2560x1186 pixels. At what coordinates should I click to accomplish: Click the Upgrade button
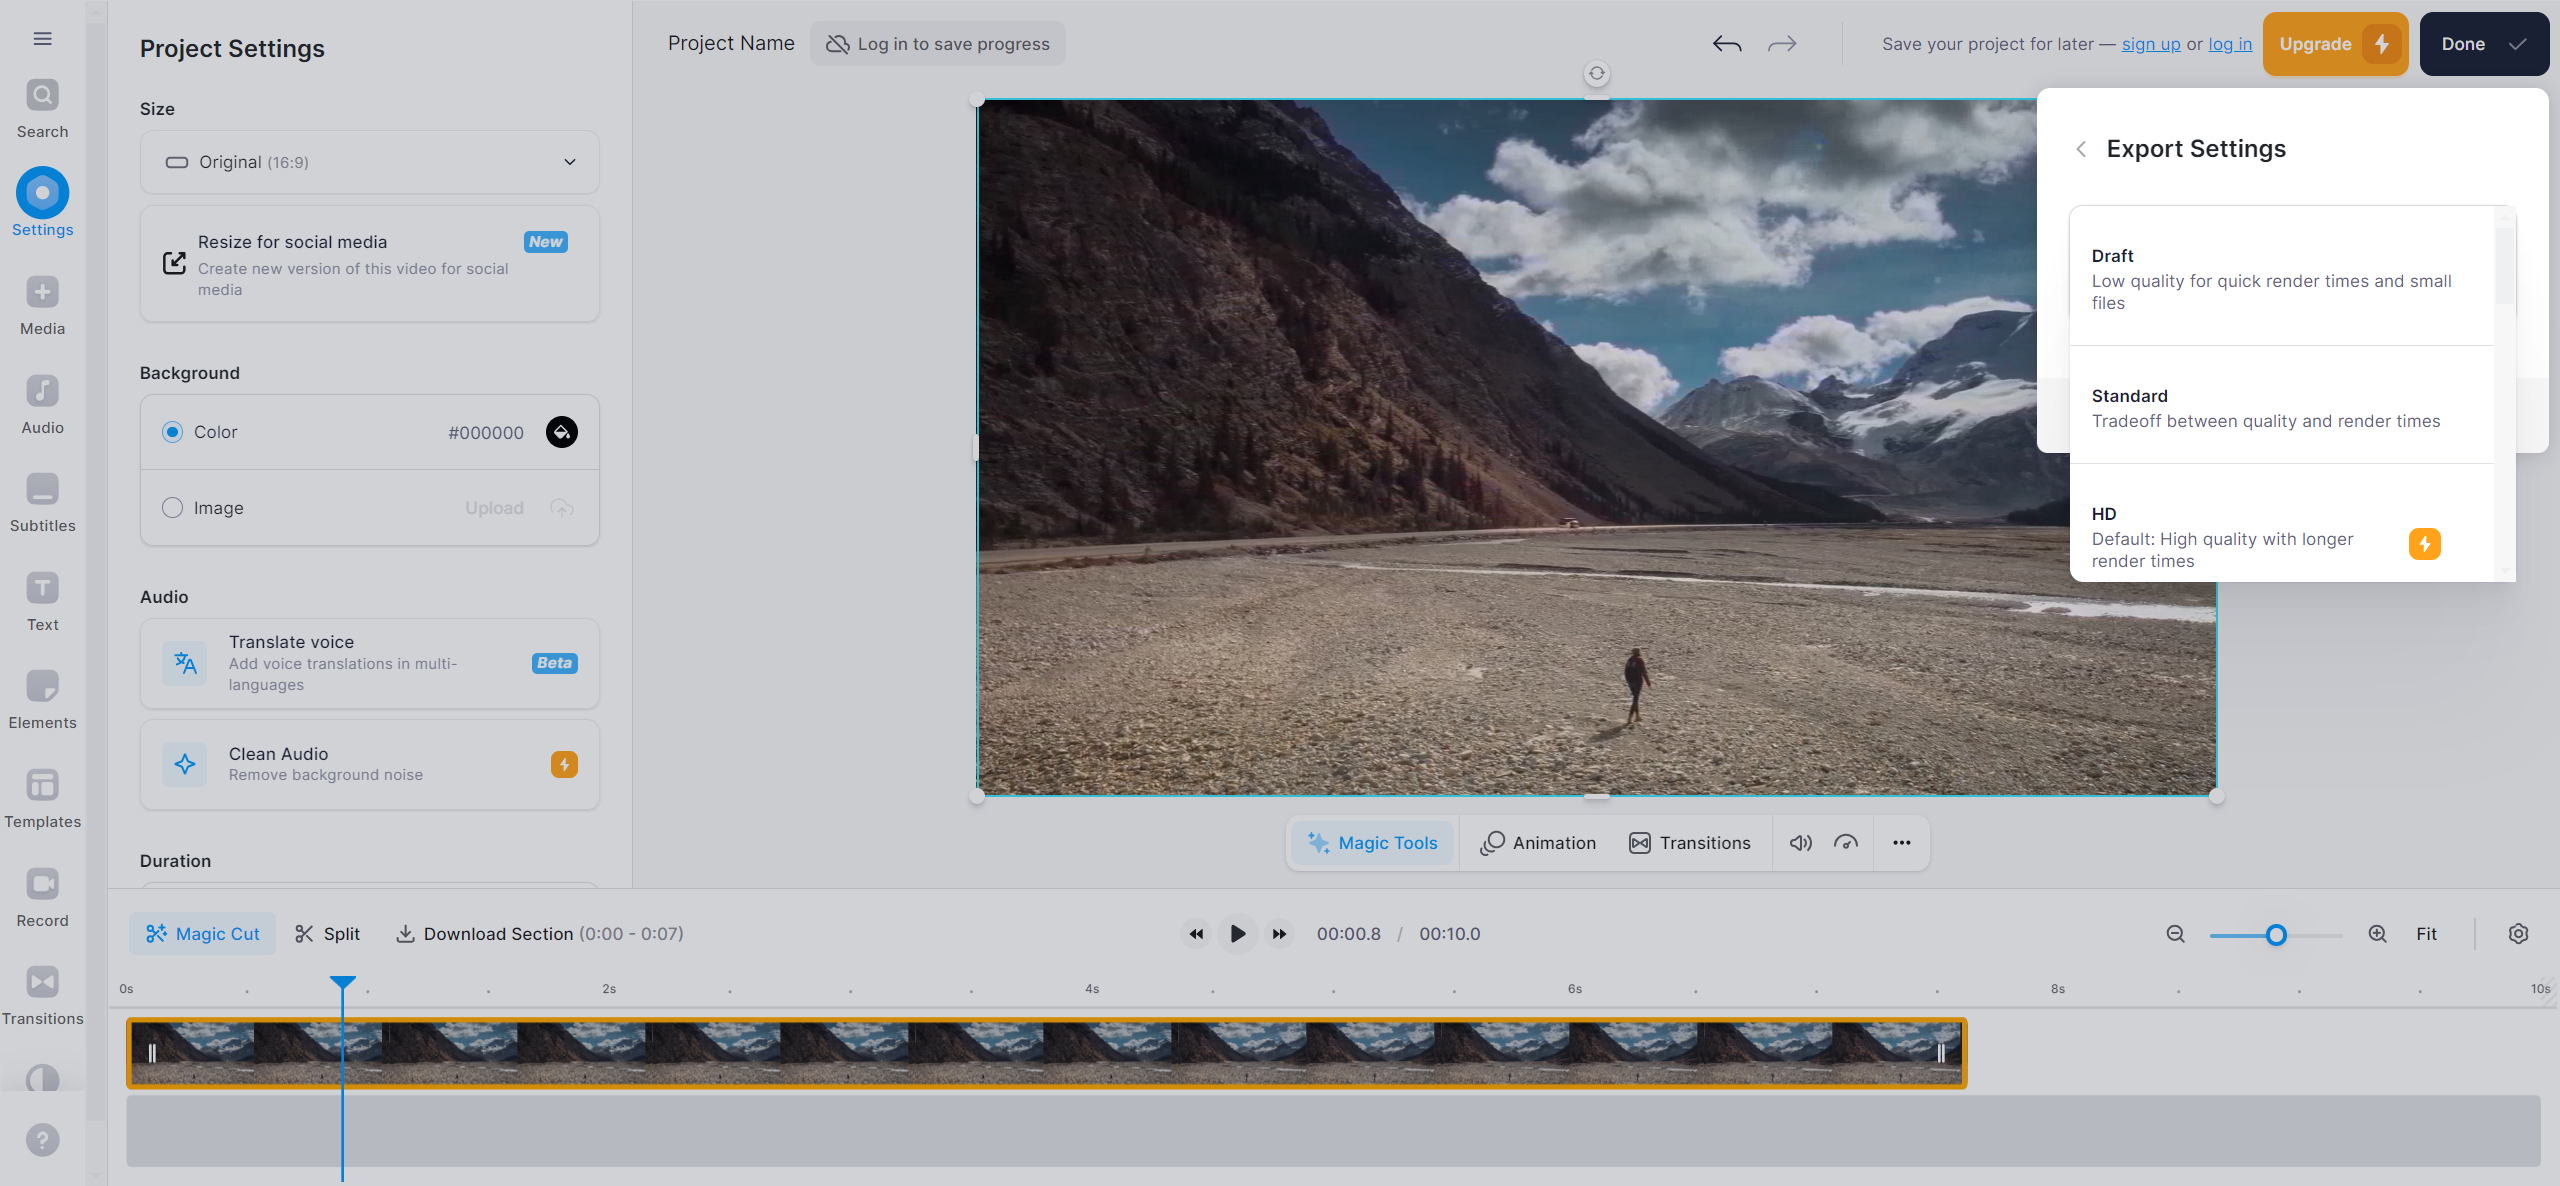pyautogui.click(x=2334, y=44)
